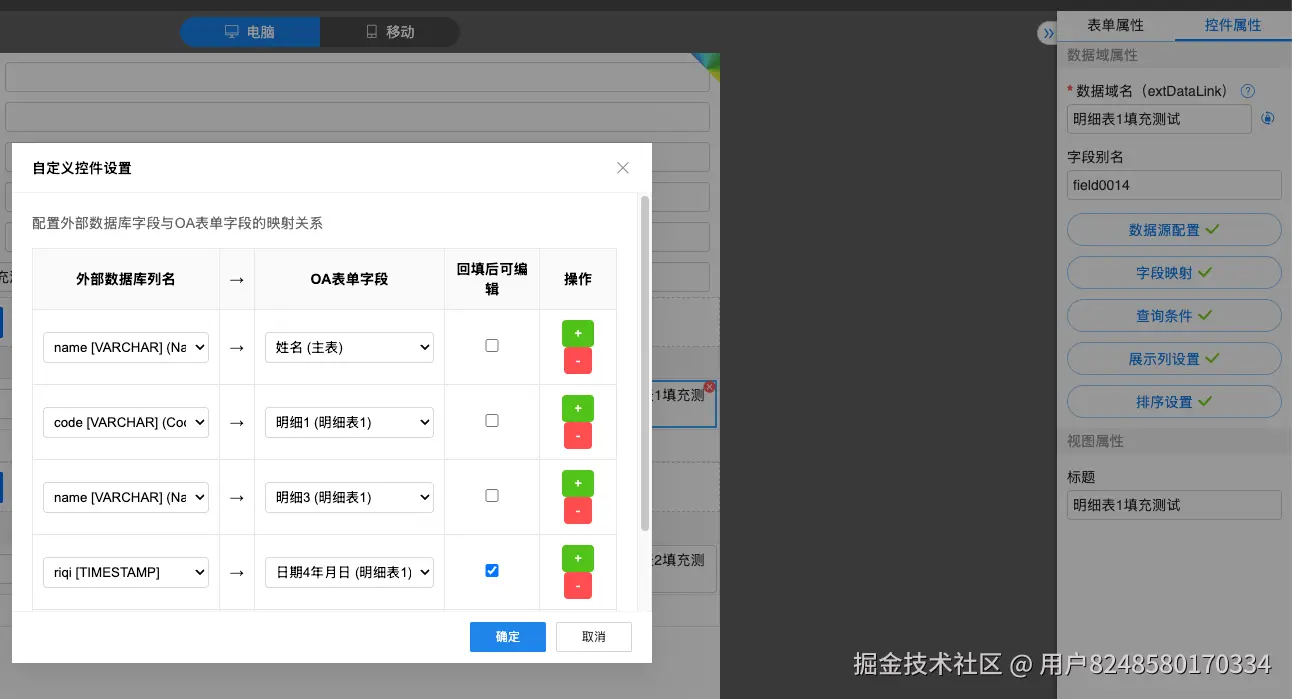Select the 明细表1填充测试 control on the form canvas
Viewport: 1292px width, 699px height.
click(684, 403)
